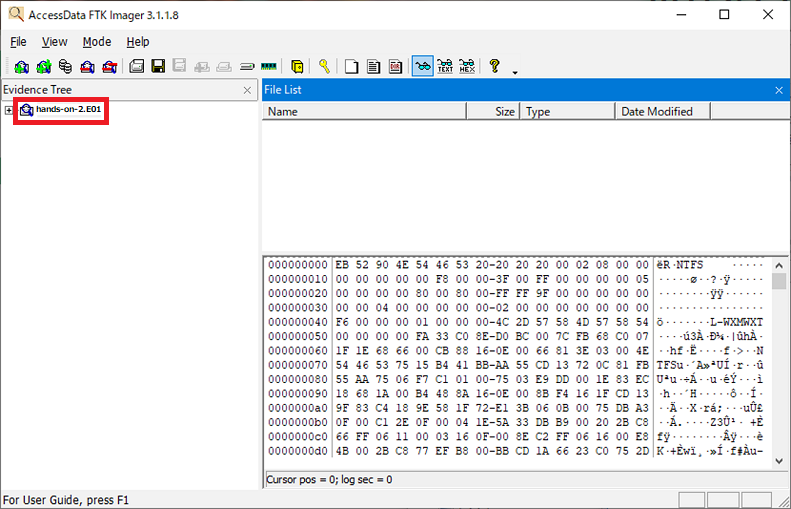Click 'For User Guide, press F1' status text

click(x=66, y=500)
